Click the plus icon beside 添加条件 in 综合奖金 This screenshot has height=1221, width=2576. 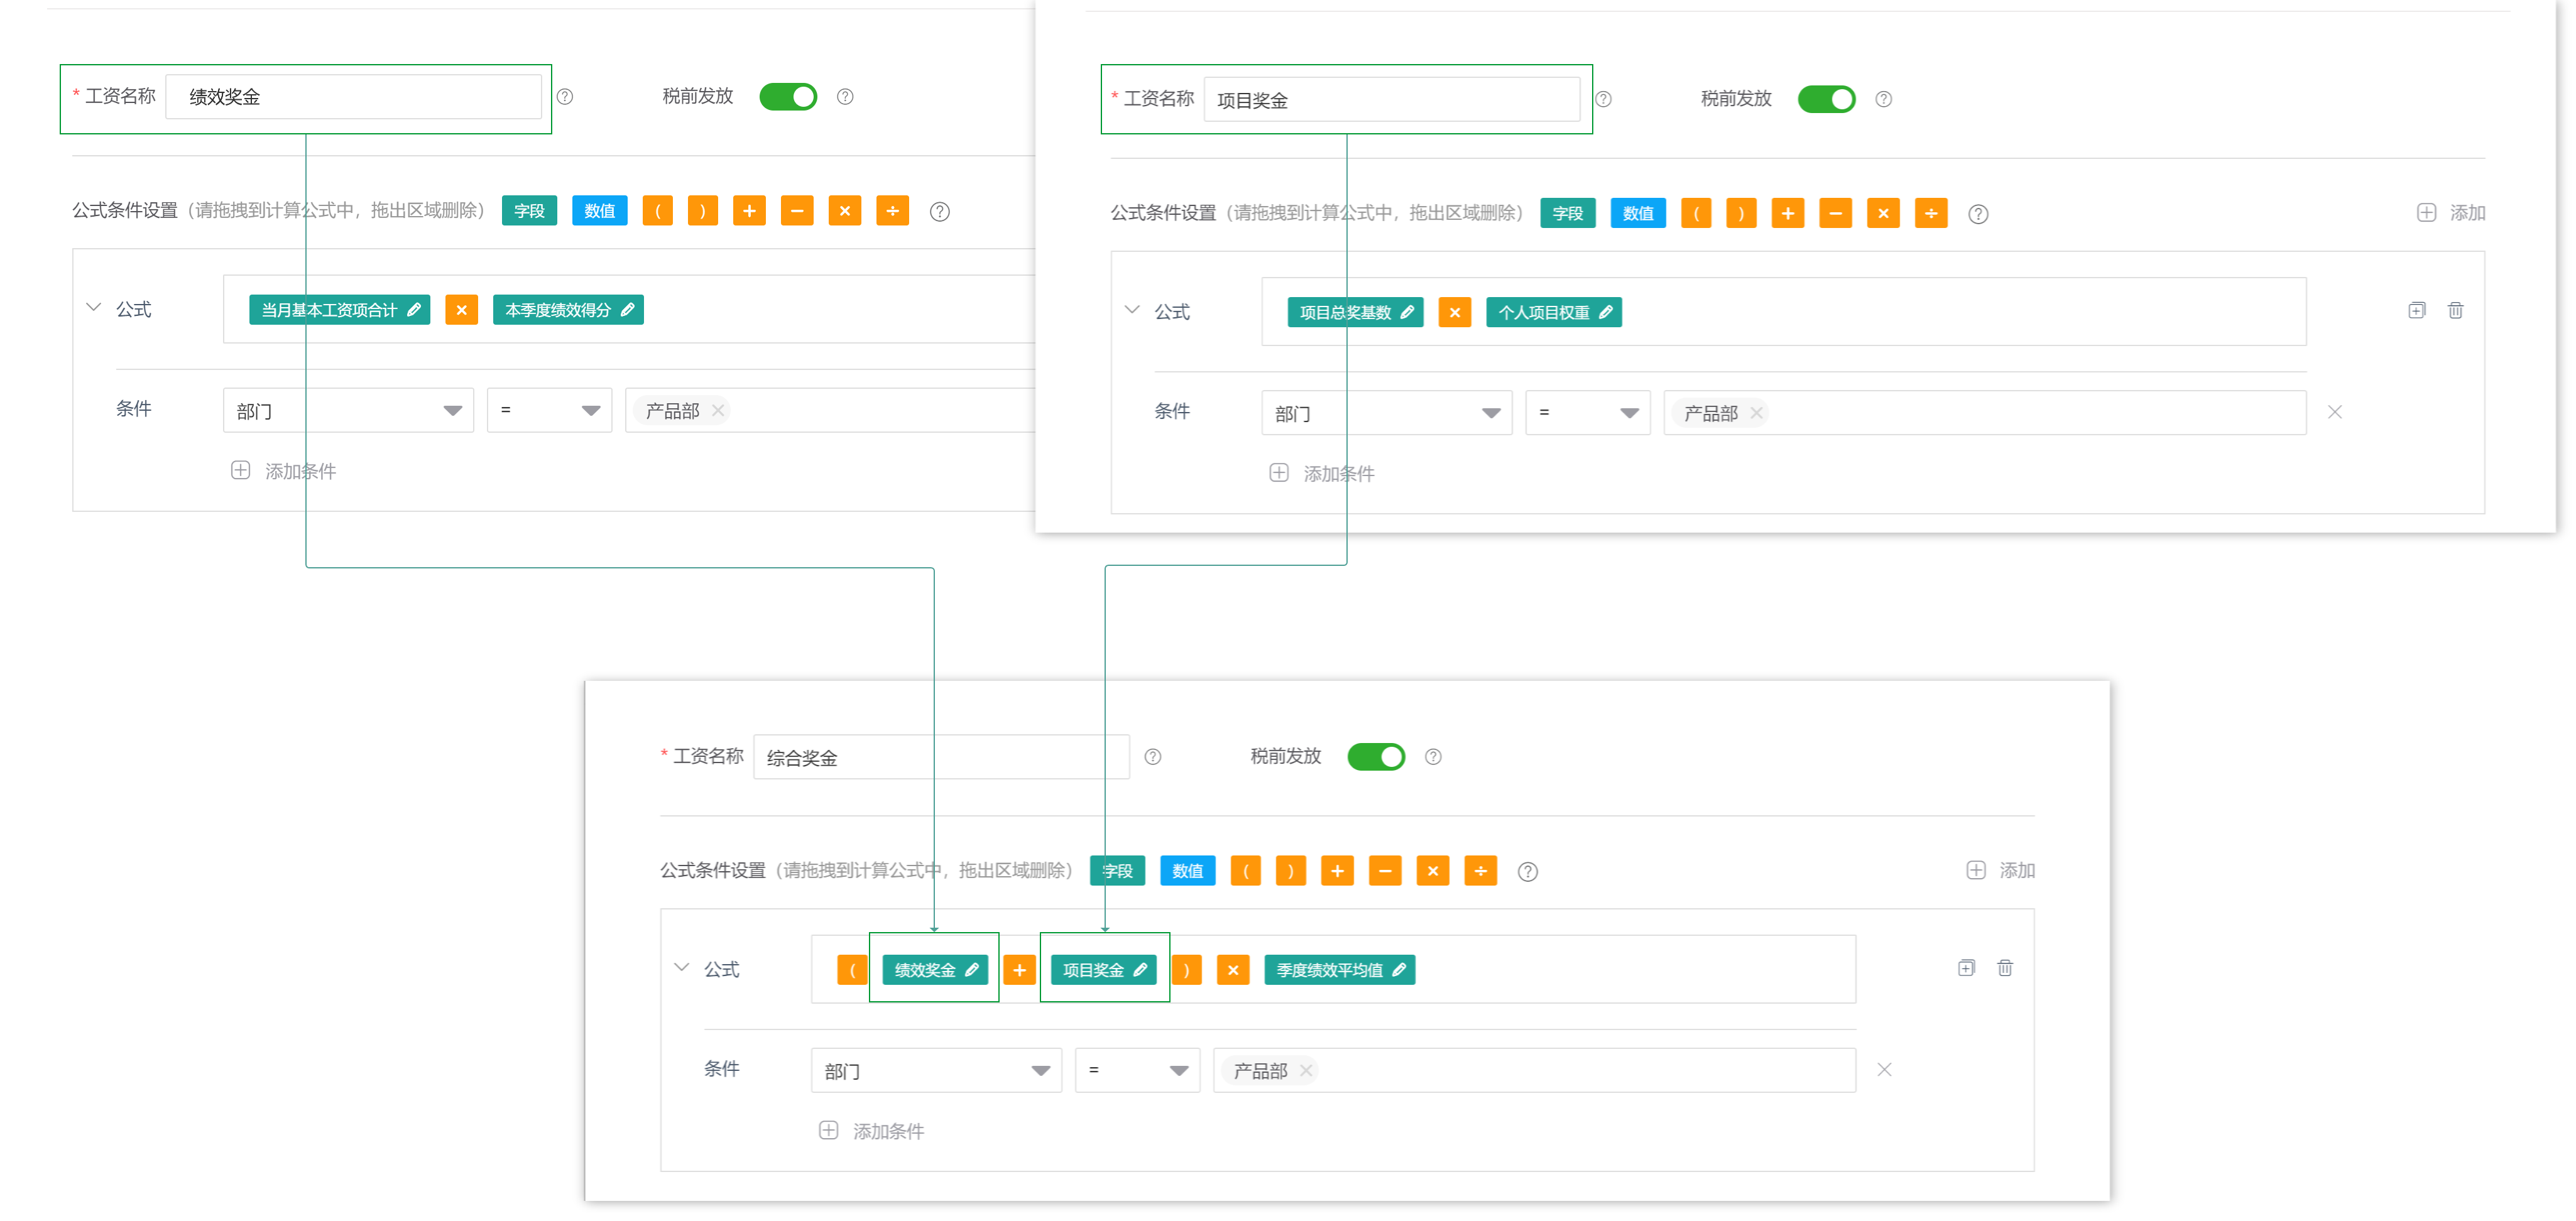pyautogui.click(x=828, y=1131)
